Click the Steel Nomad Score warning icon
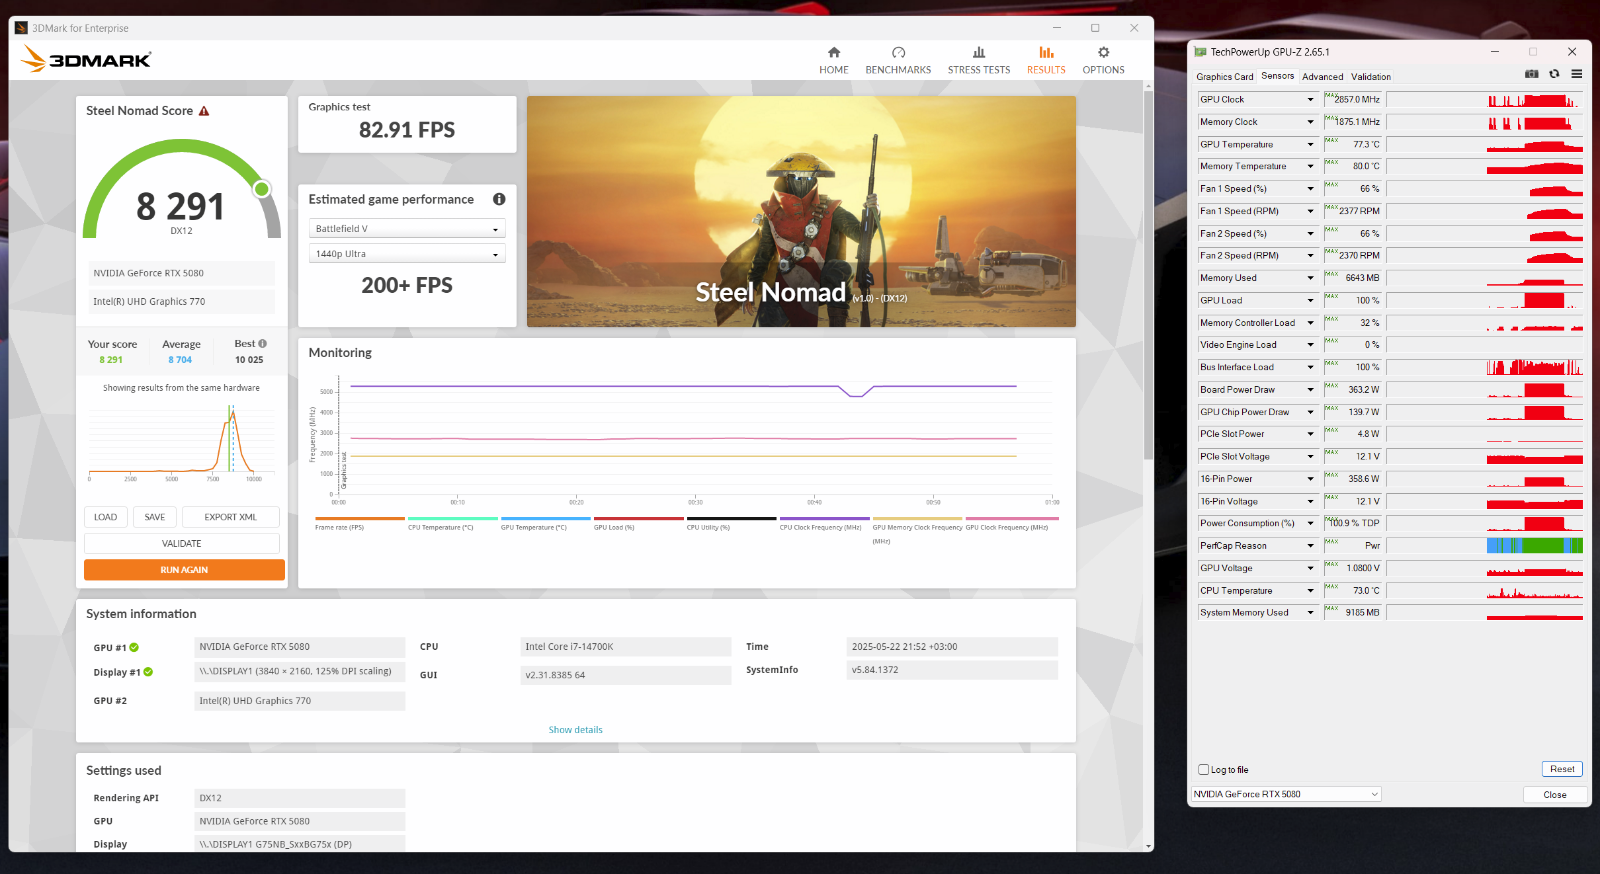Image resolution: width=1600 pixels, height=874 pixels. (204, 111)
